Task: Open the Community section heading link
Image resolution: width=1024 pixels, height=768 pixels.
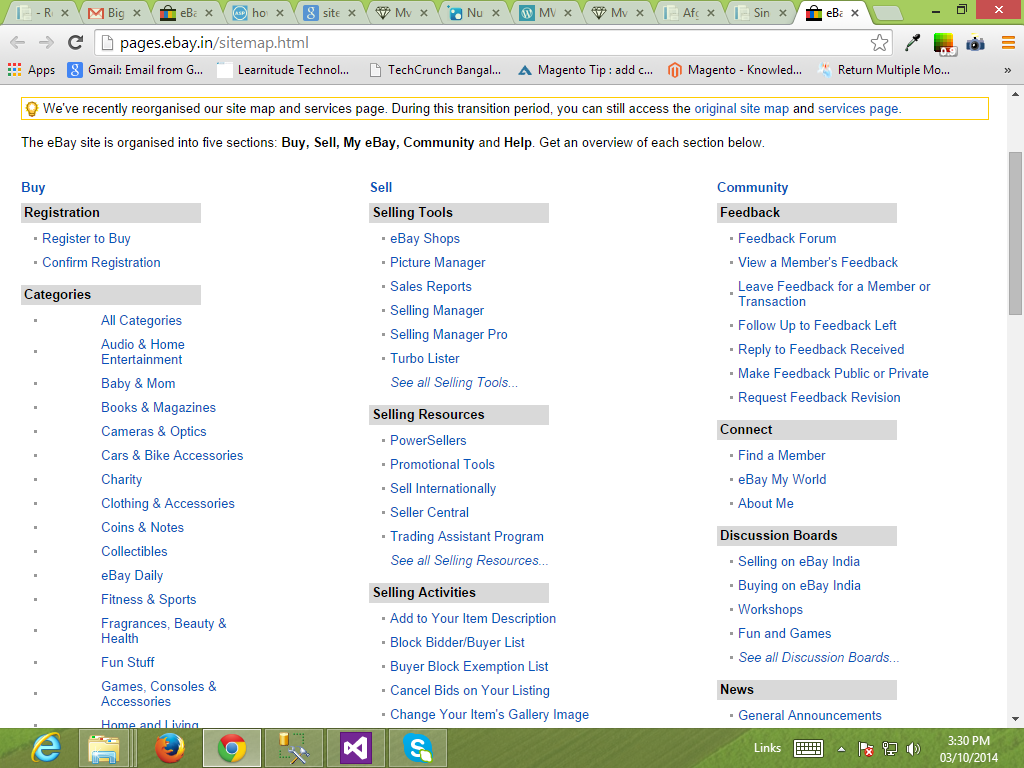Action: coord(752,187)
